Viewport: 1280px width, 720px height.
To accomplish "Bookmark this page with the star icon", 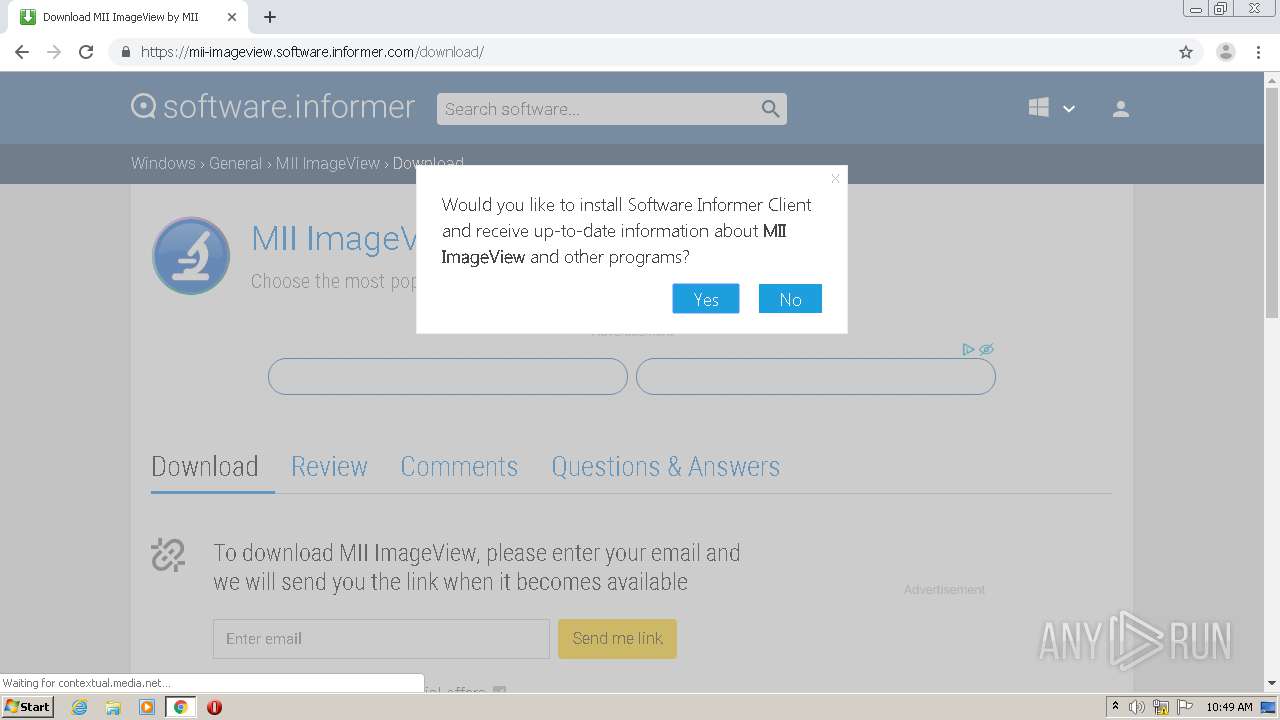I will (x=1186, y=52).
